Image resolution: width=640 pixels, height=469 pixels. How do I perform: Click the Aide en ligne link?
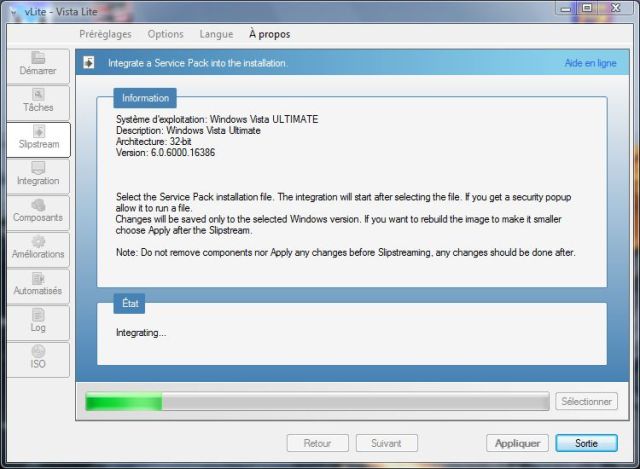point(590,63)
